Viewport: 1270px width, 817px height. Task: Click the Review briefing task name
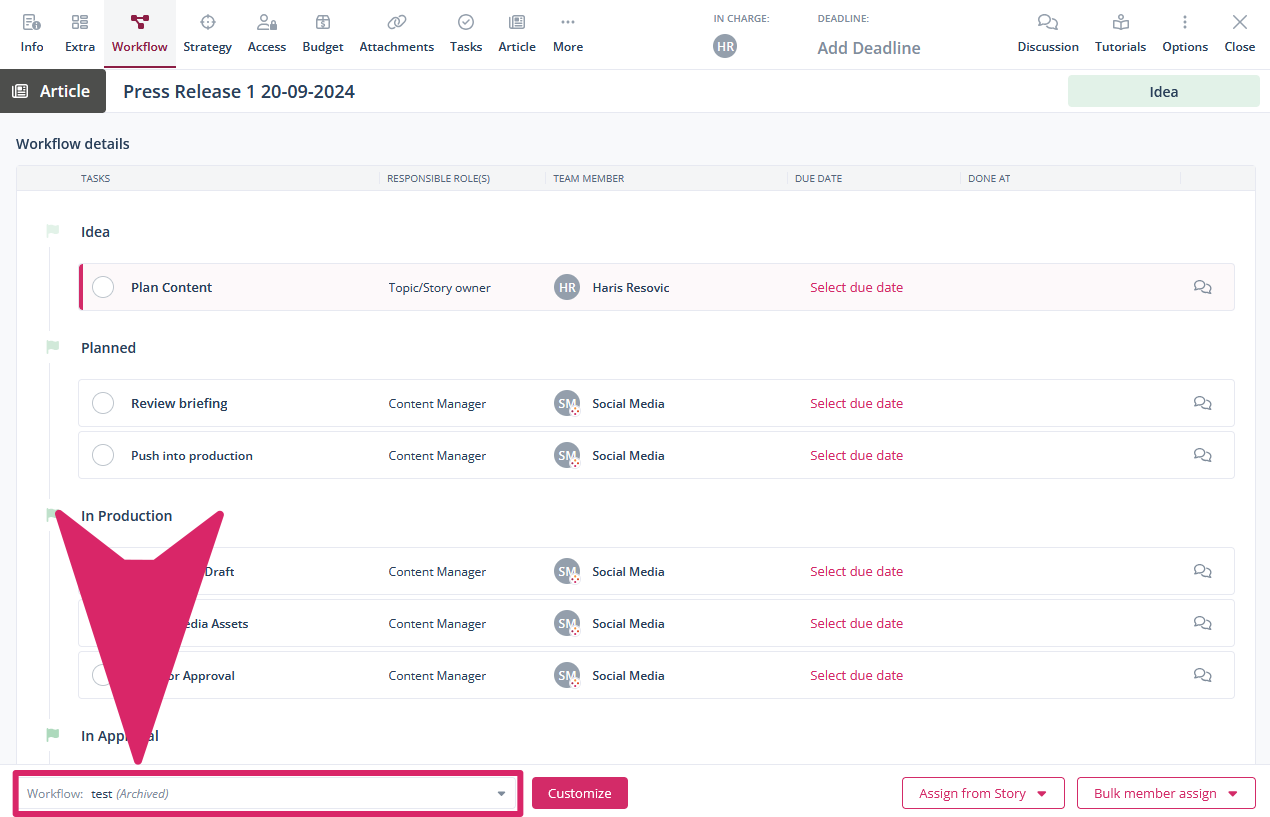coord(179,403)
